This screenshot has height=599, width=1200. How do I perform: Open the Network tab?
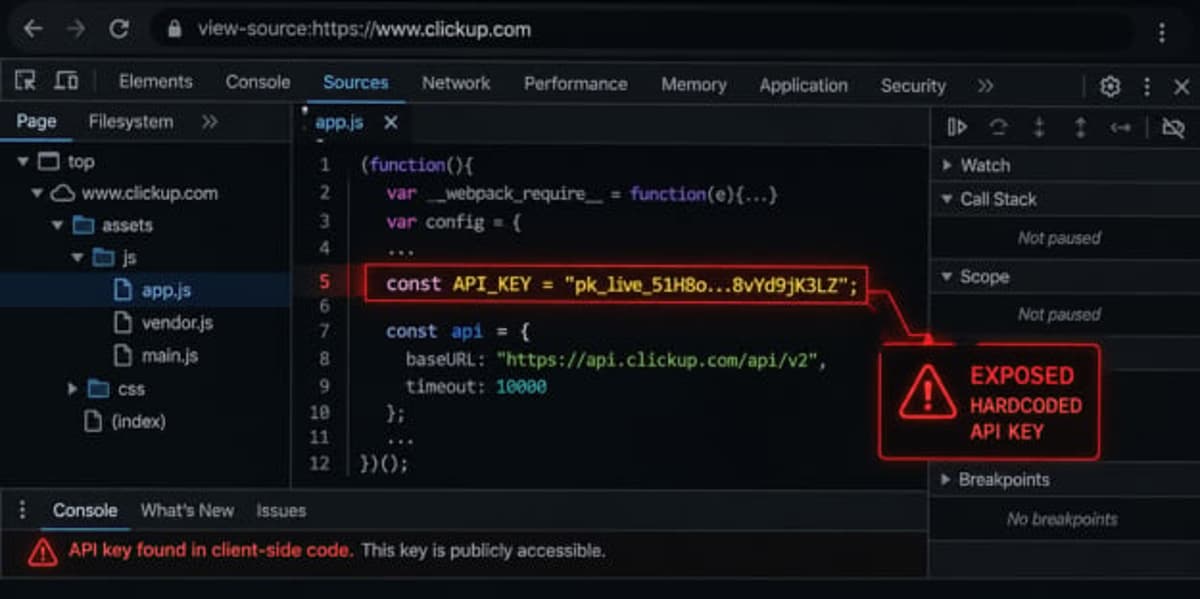456,83
